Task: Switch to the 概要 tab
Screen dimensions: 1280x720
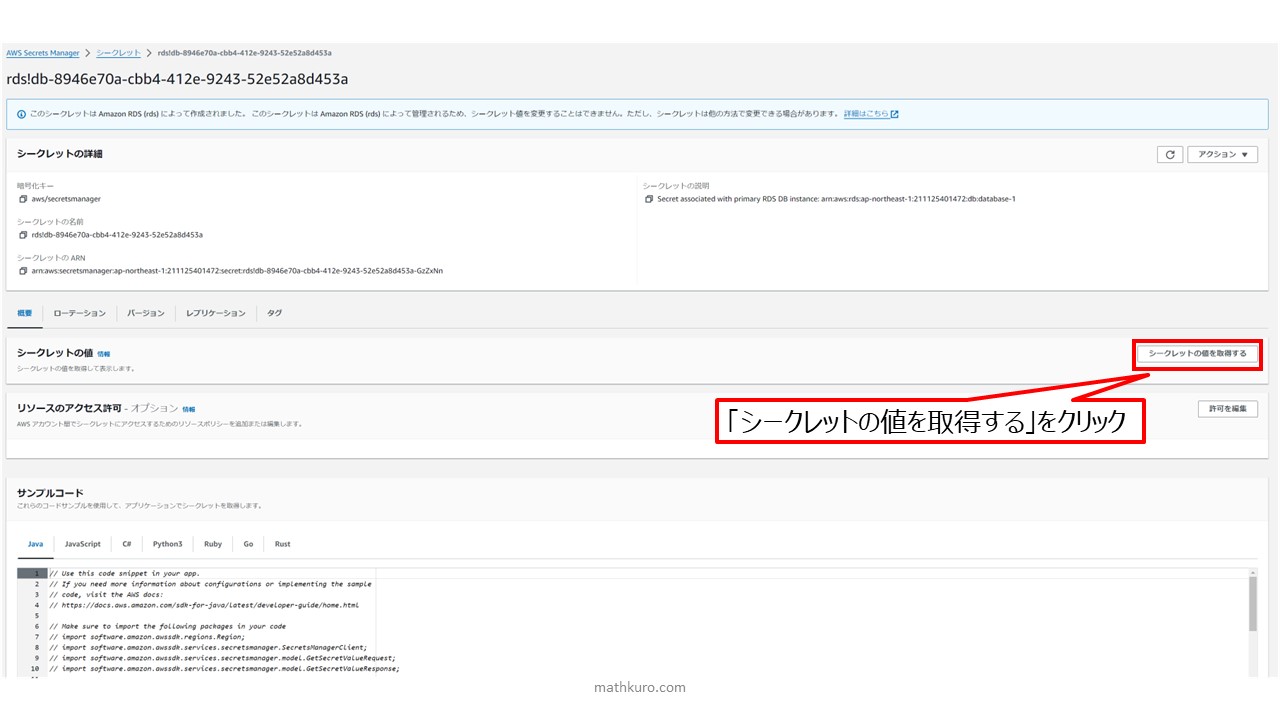Action: coord(24,313)
